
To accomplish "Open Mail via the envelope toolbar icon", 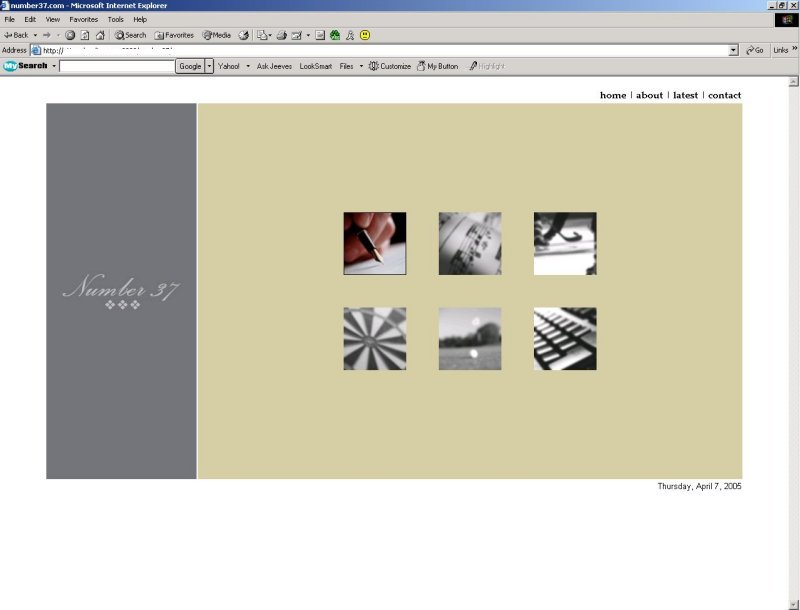I will tap(261, 34).
